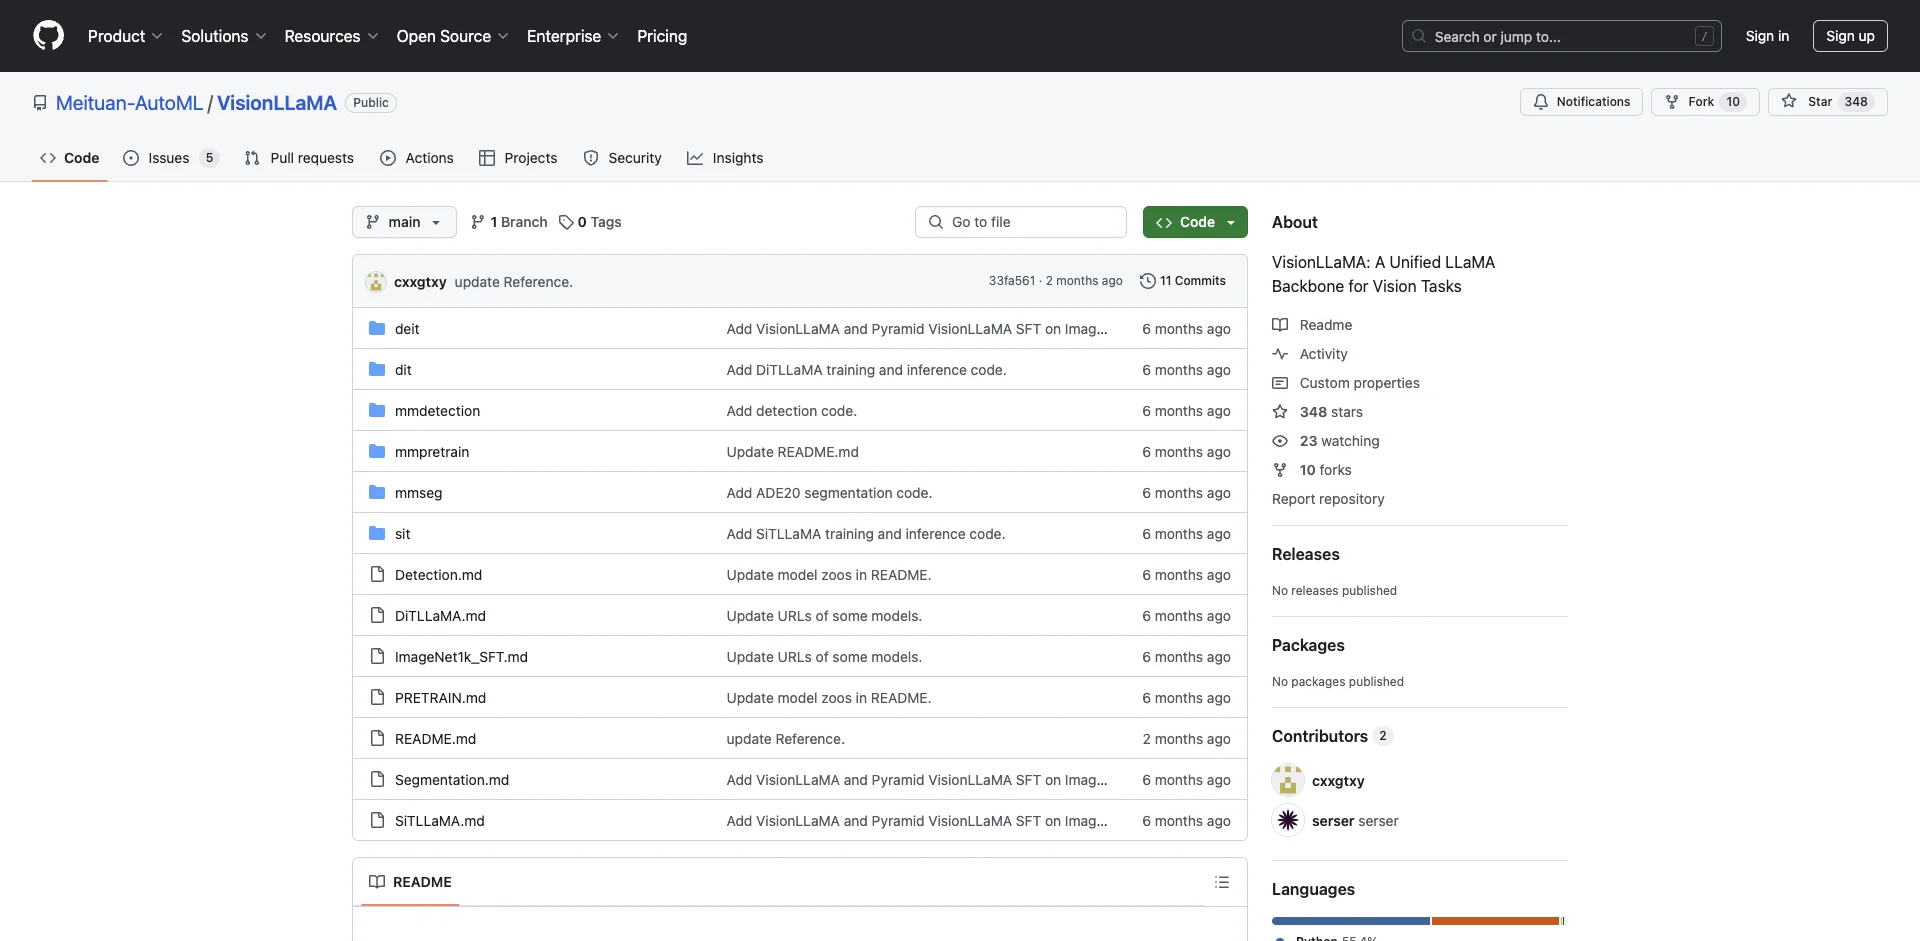Open the Releases section heading
1920x941 pixels.
click(1305, 554)
